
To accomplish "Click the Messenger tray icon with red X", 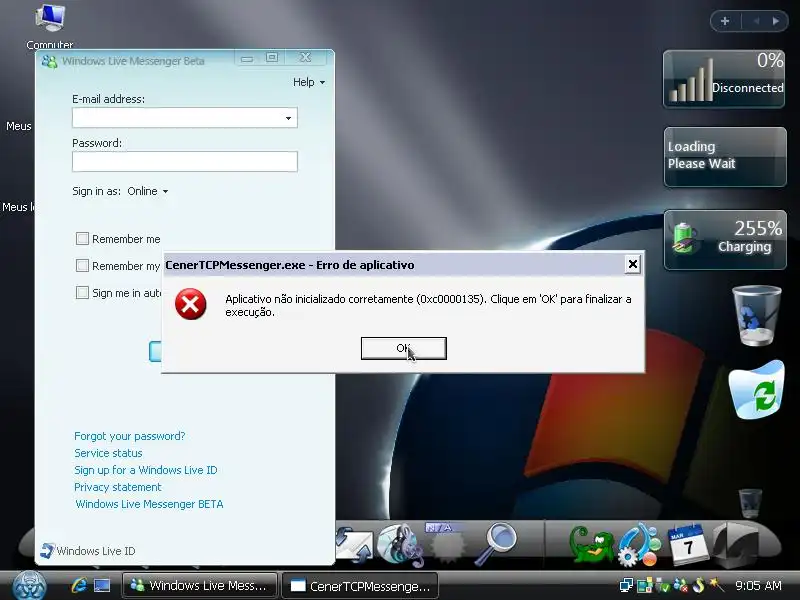I will pyautogui.click(x=680, y=585).
